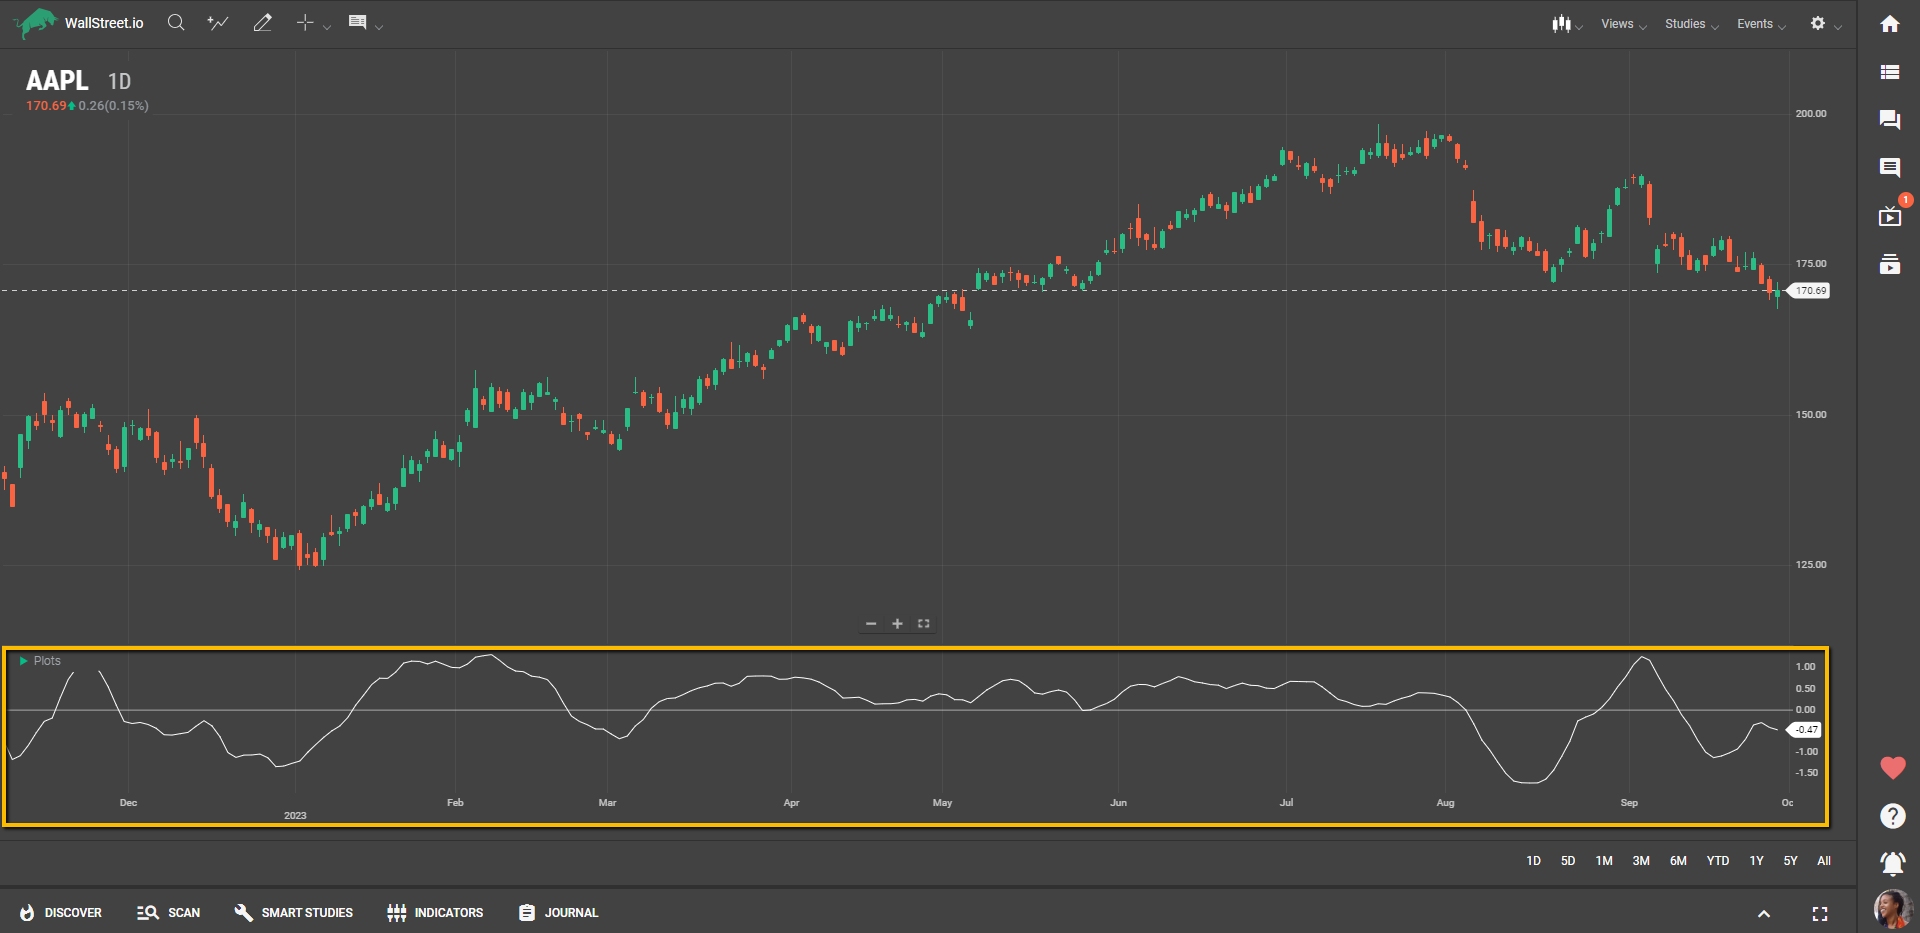Open the help question mark icon
The image size is (1920, 933).
[x=1893, y=816]
